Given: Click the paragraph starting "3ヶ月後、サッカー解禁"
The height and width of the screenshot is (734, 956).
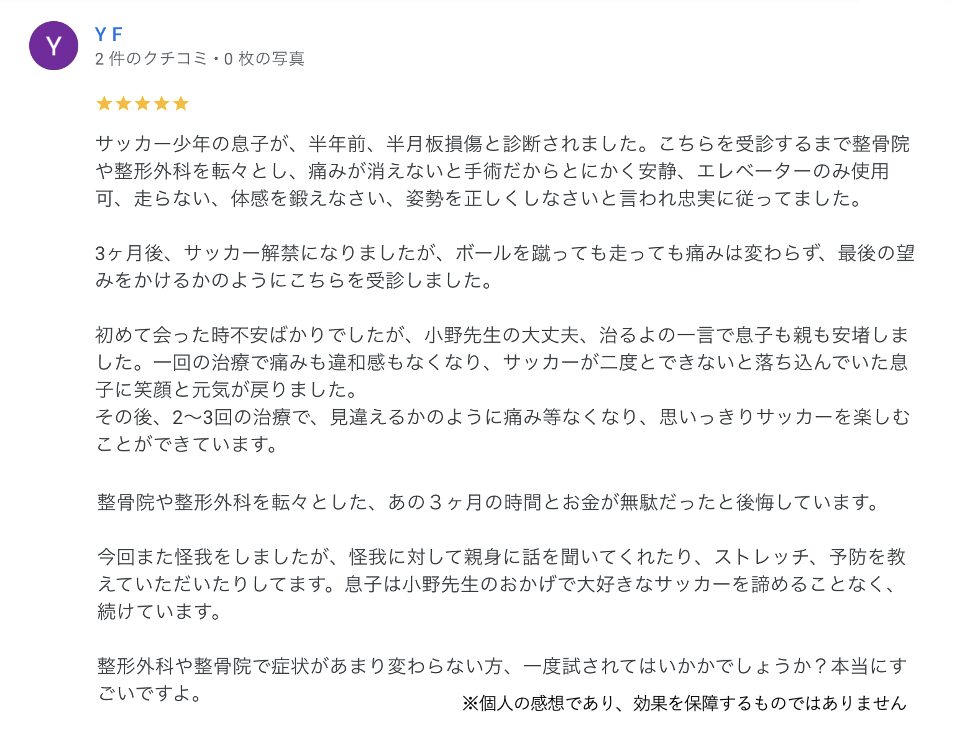Looking at the screenshot, I should tap(505, 266).
